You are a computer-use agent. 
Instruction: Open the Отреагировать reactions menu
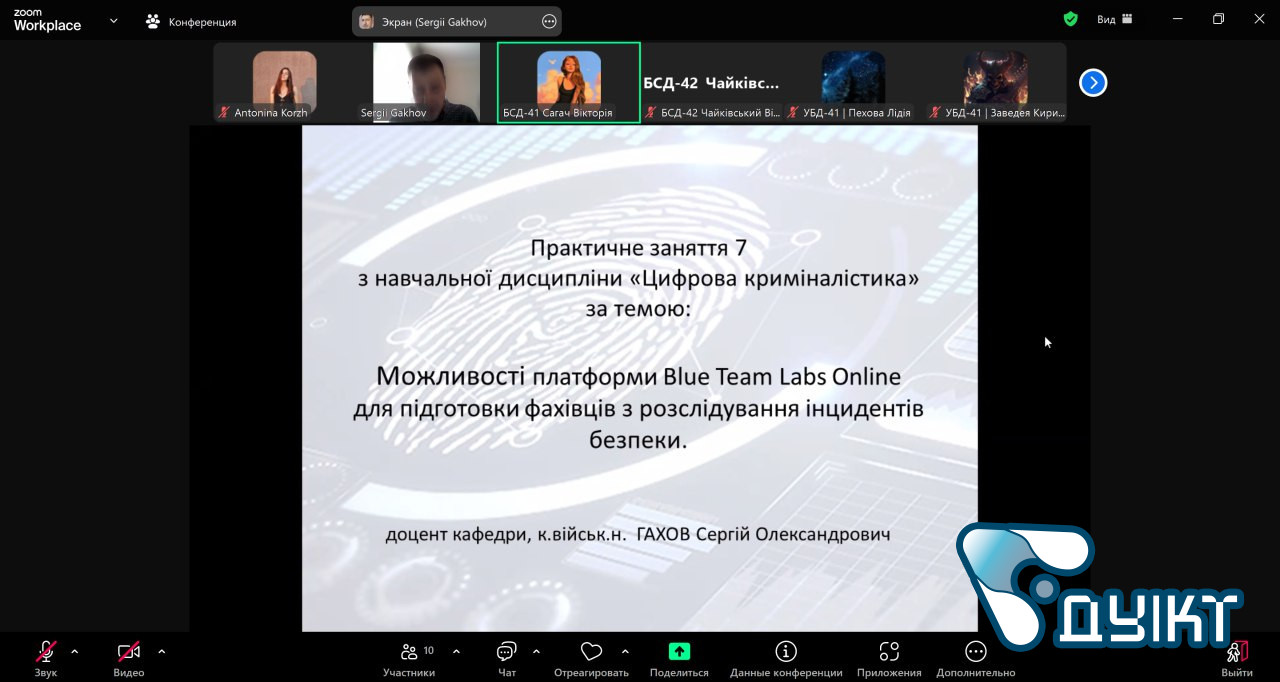coord(591,659)
